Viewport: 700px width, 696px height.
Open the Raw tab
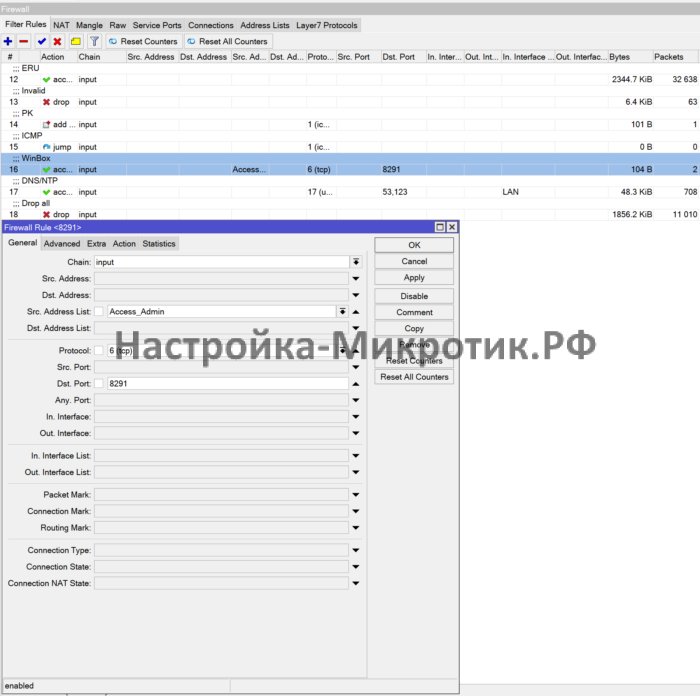[x=118, y=25]
